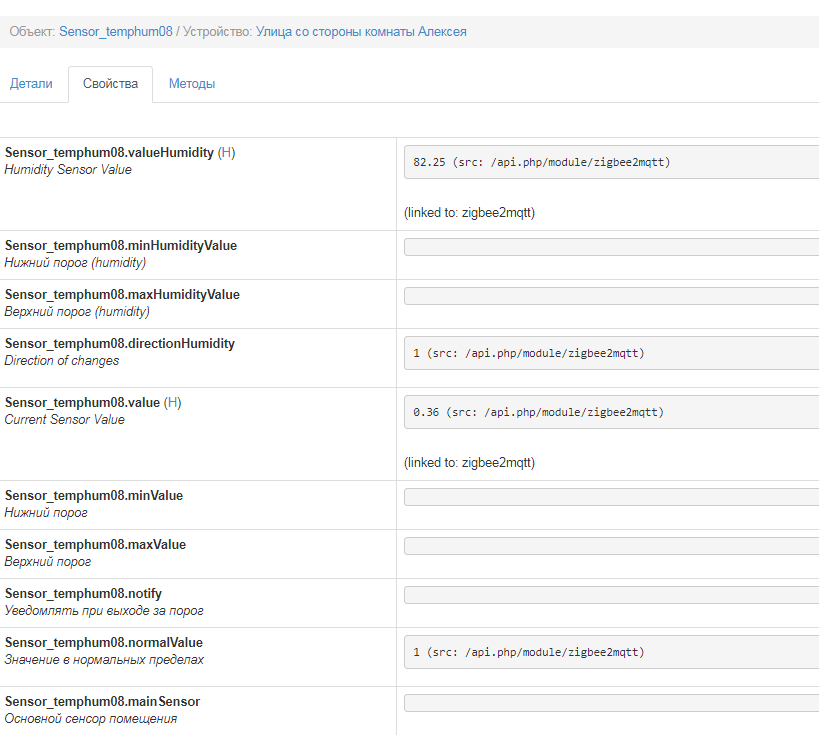Click linked to zigbee2mqtt text under sensor value
819x735 pixels.
469,463
